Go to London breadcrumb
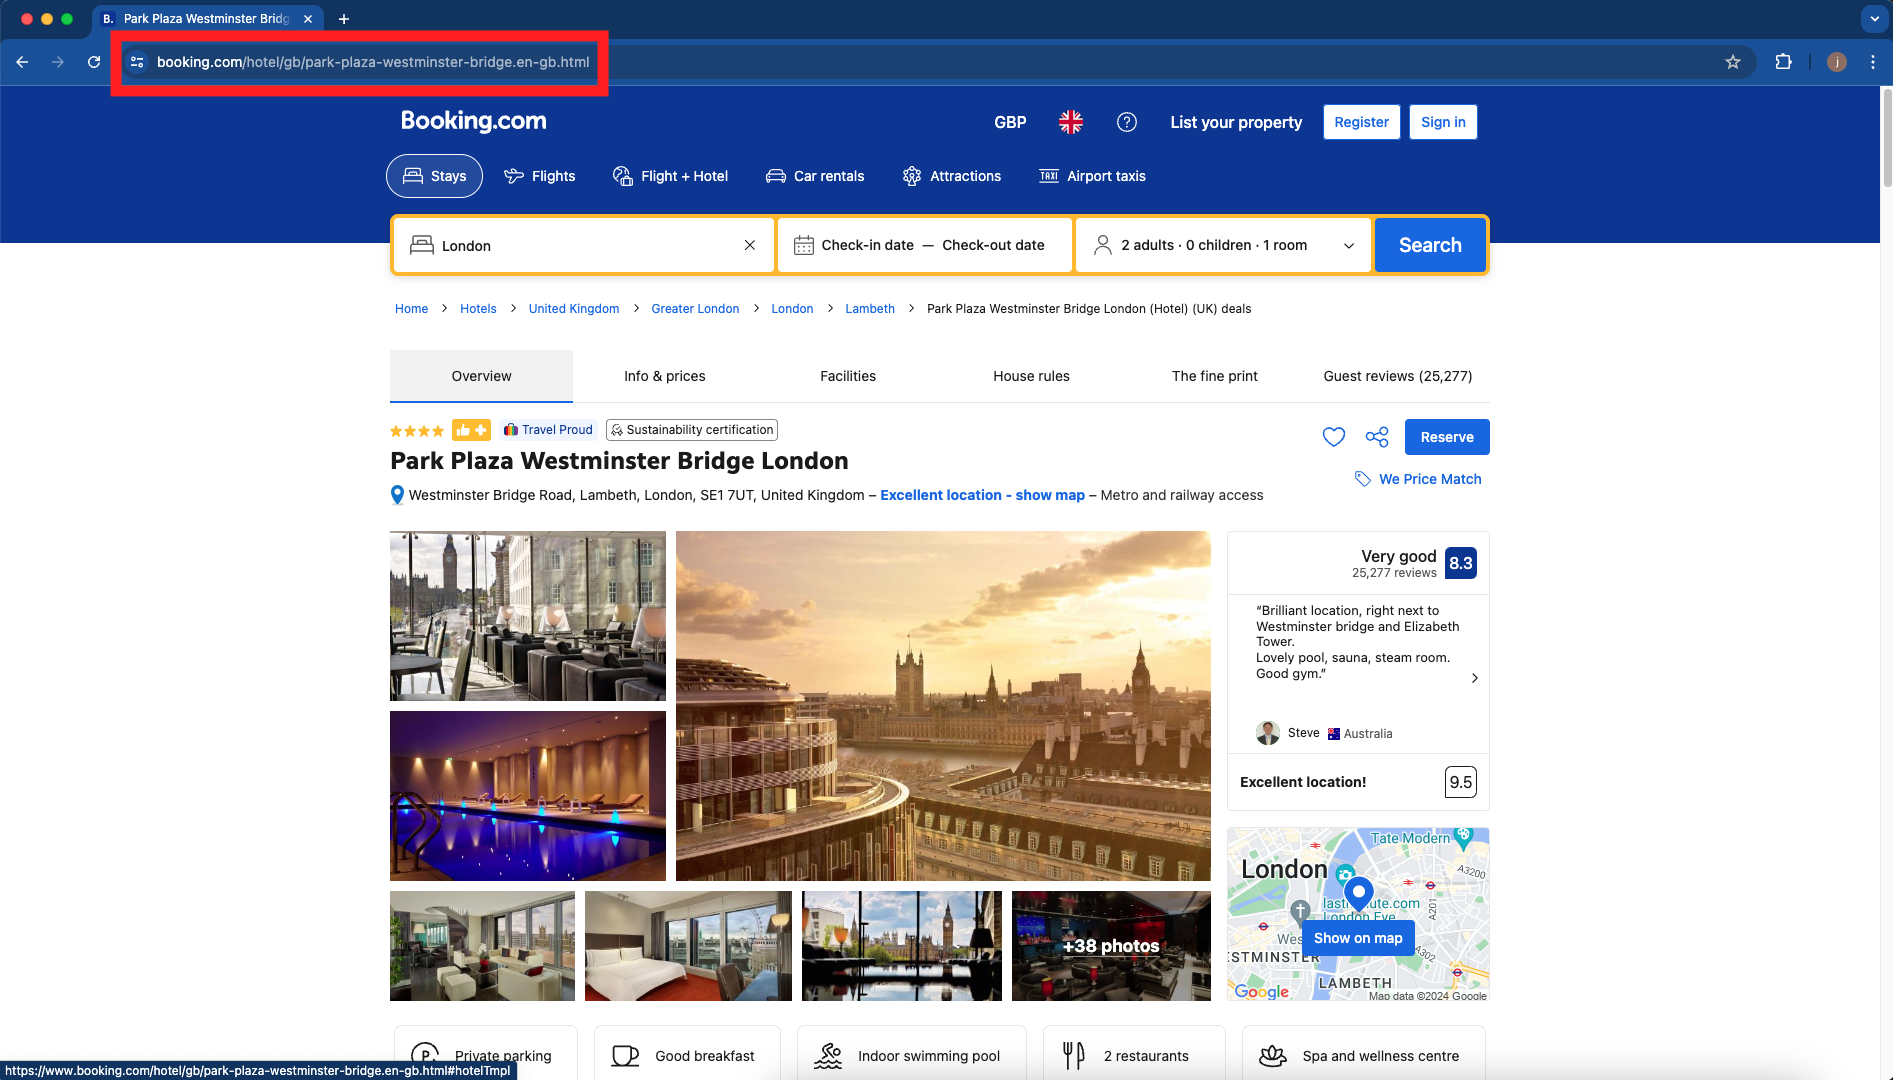This screenshot has width=1893, height=1080. (x=792, y=309)
